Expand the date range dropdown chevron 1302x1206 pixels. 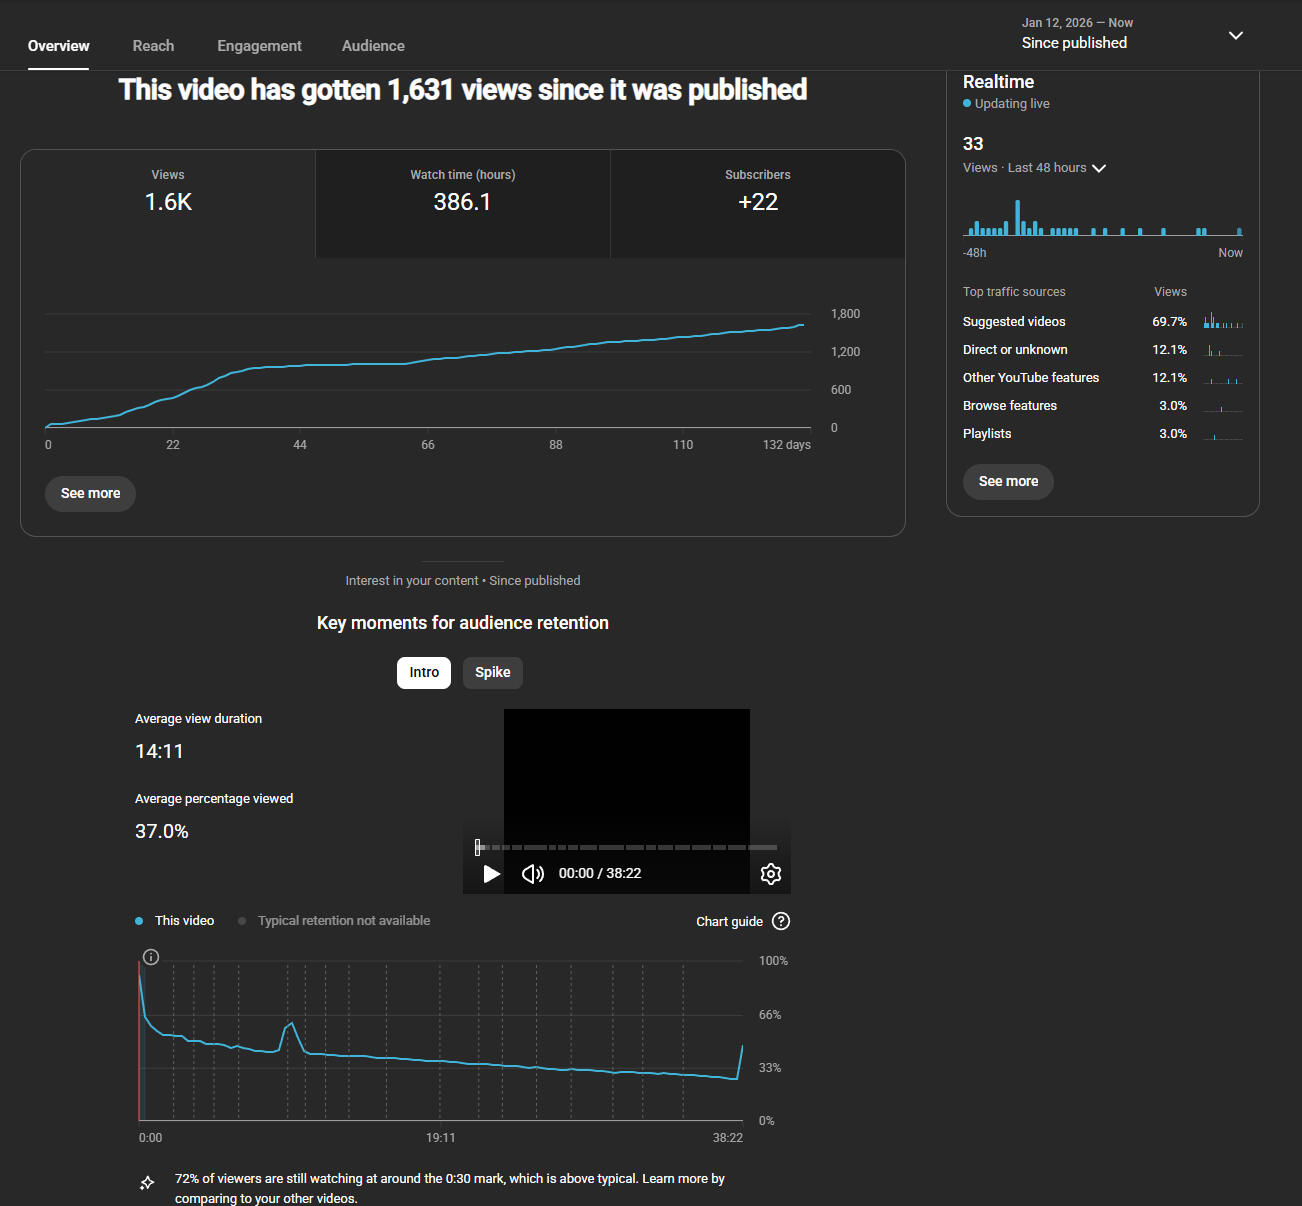click(1236, 35)
